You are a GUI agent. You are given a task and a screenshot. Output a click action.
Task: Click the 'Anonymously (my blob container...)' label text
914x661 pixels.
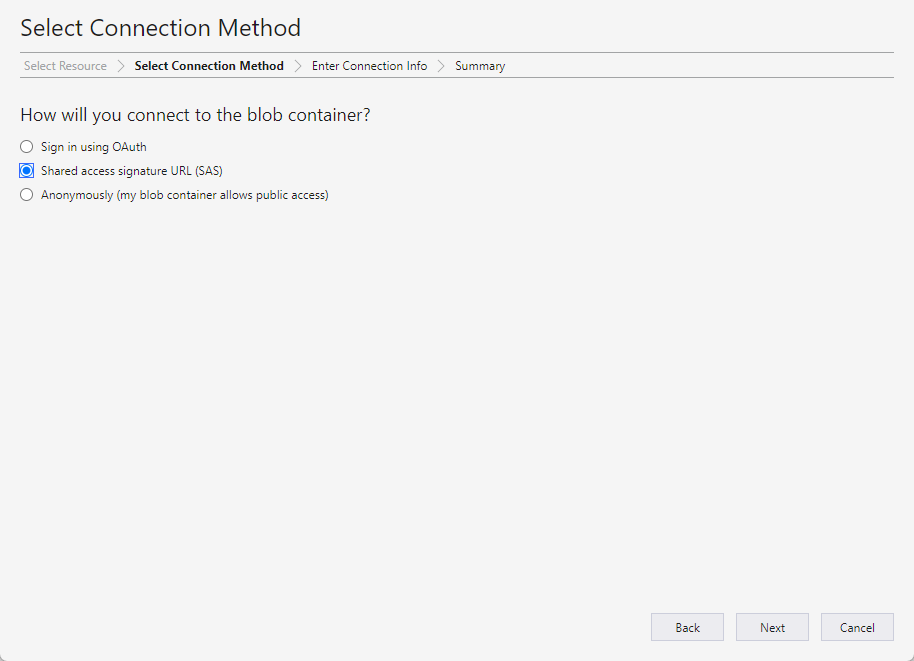[185, 195]
